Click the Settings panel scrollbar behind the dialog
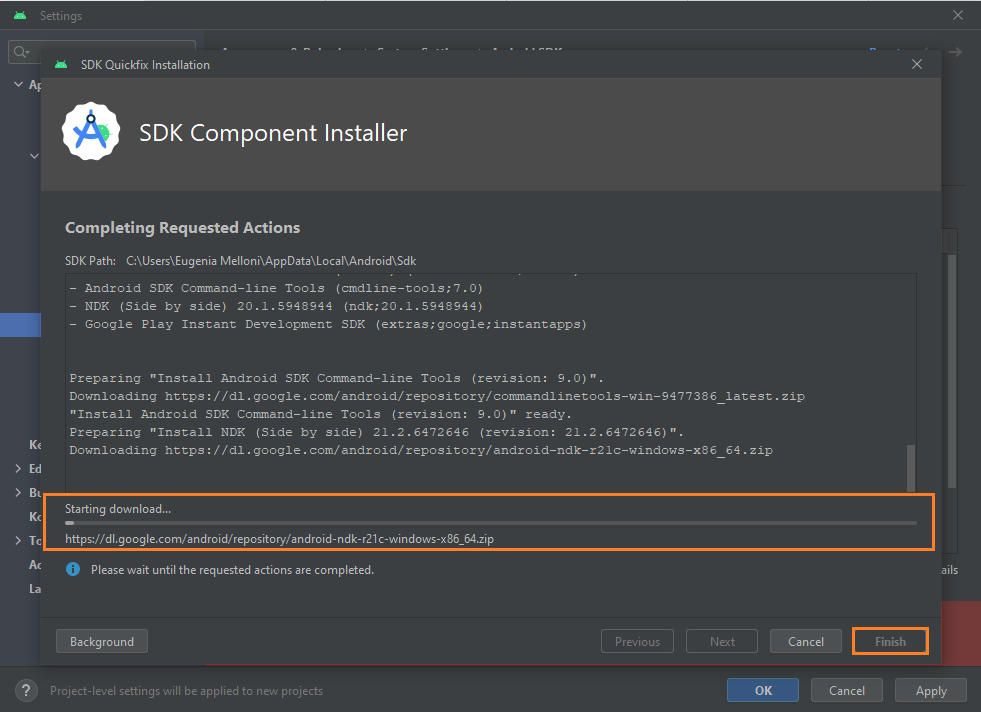This screenshot has height=712, width=981. point(952,370)
